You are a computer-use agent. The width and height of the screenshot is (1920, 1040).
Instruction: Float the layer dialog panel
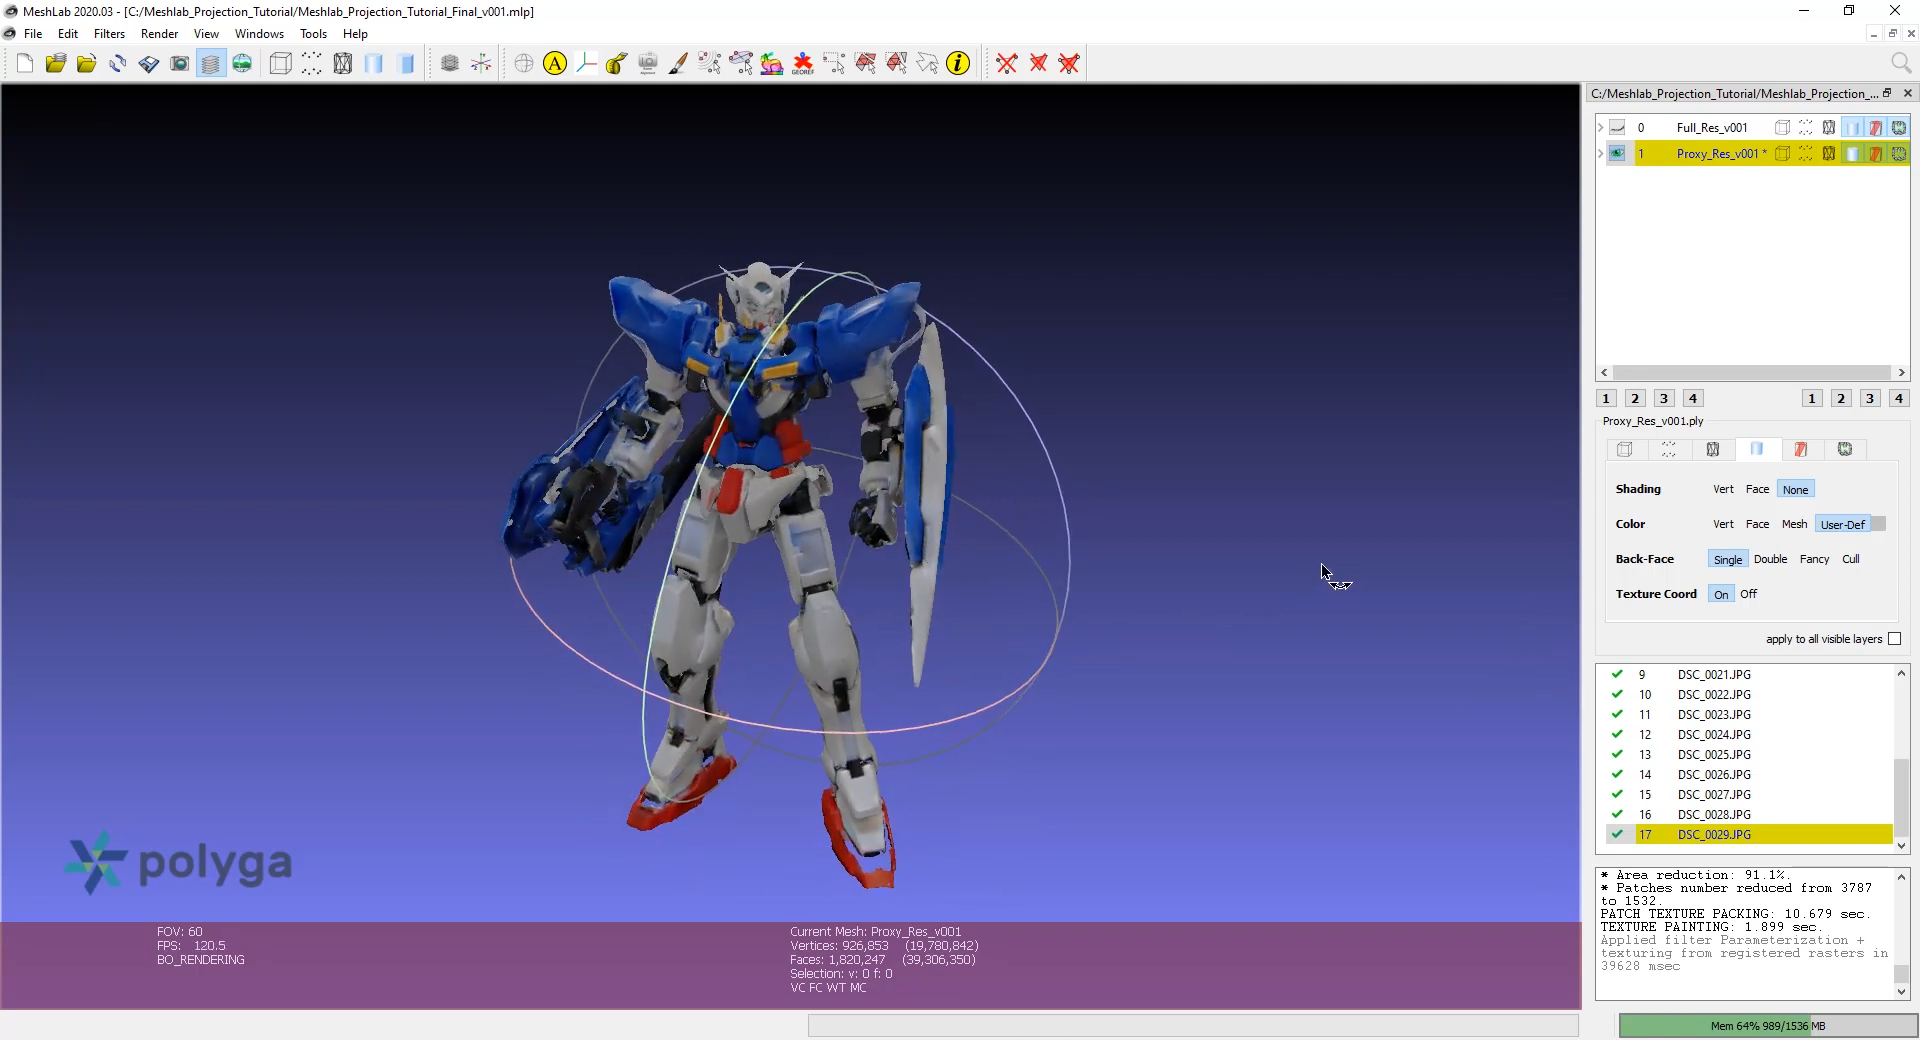1887,93
